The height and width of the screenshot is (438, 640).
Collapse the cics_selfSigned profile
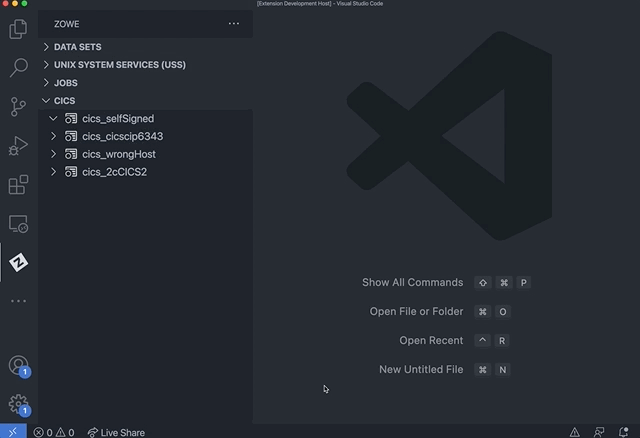point(54,119)
